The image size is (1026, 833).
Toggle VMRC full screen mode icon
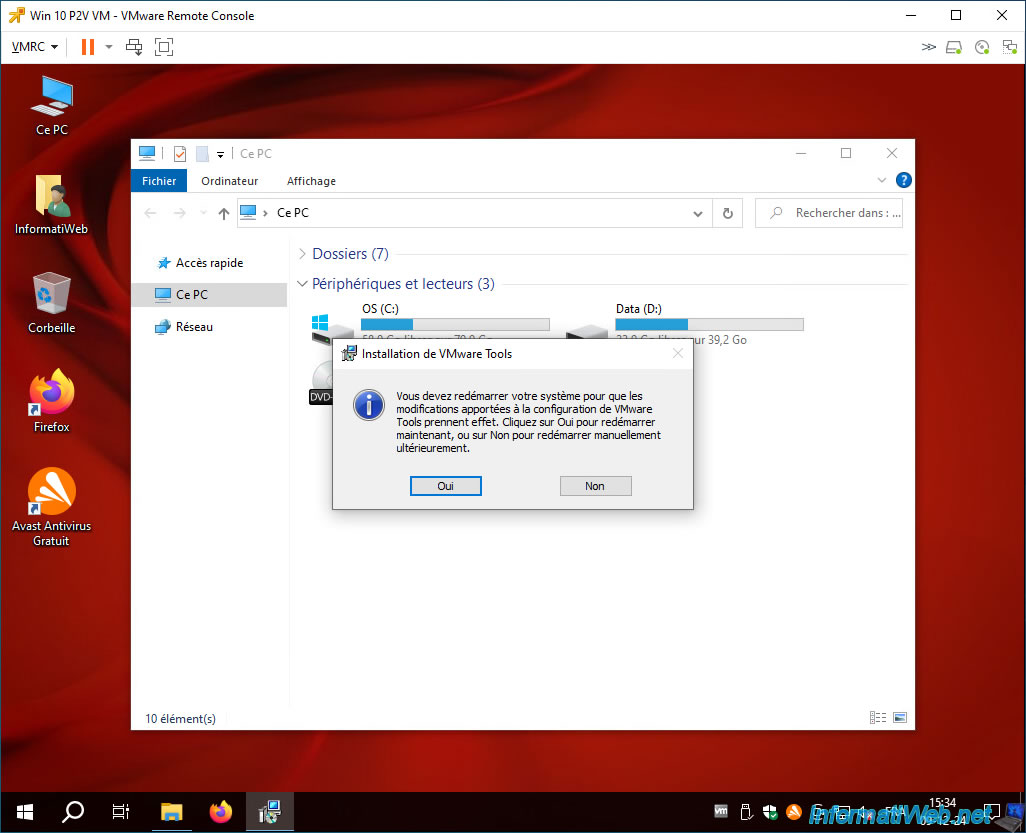164,47
